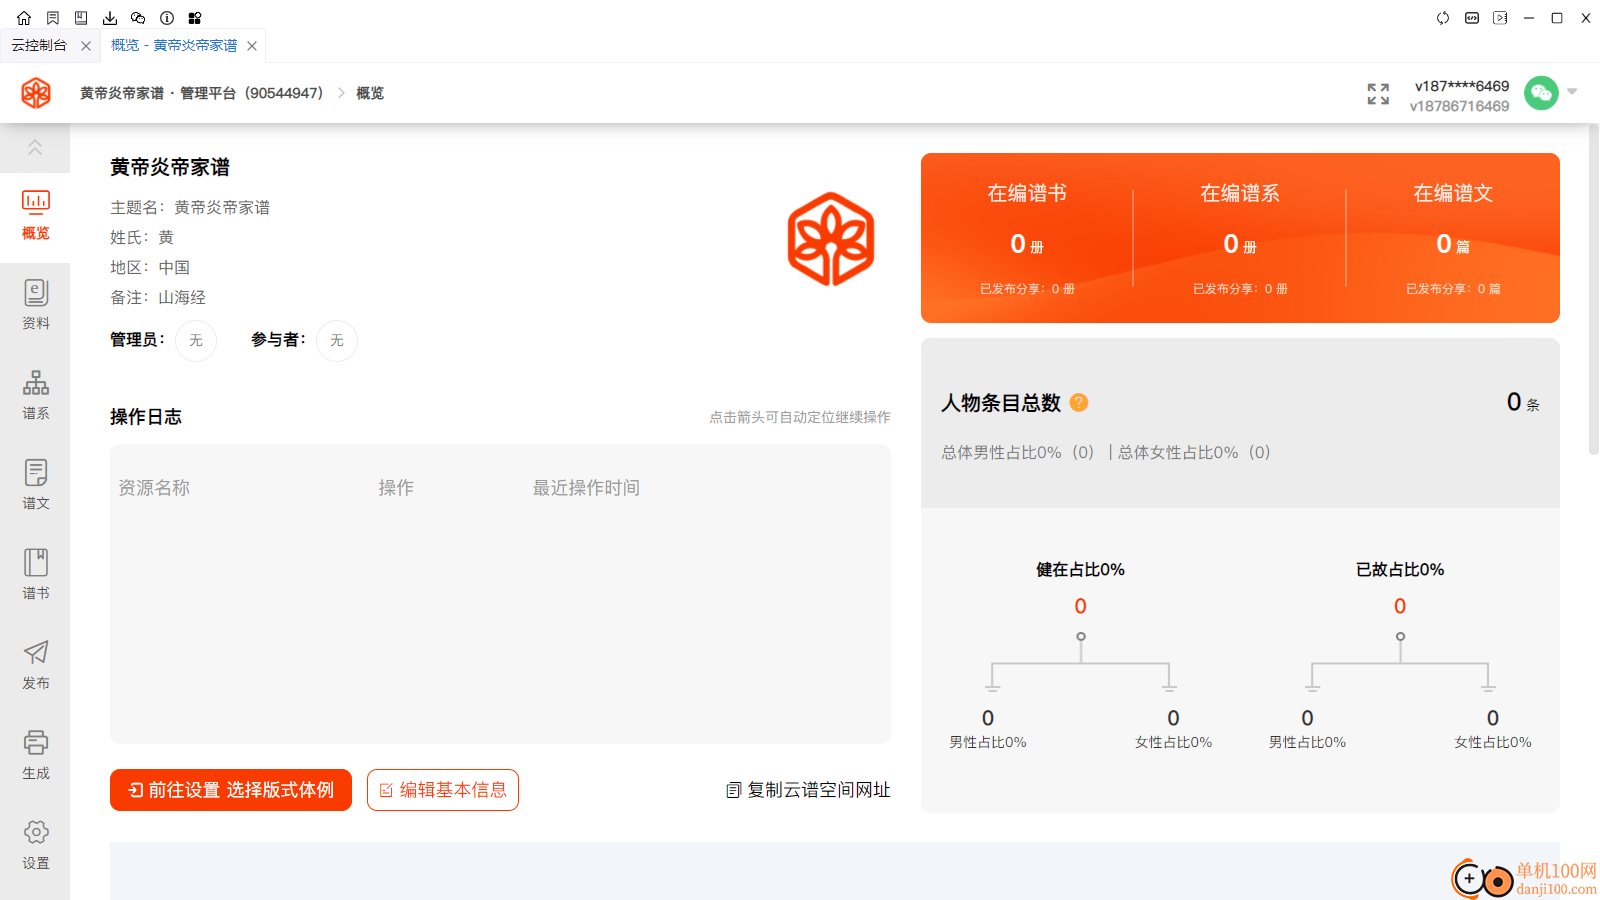Click the 健在占比0% label
This screenshot has height=900, width=1600.
point(1080,570)
